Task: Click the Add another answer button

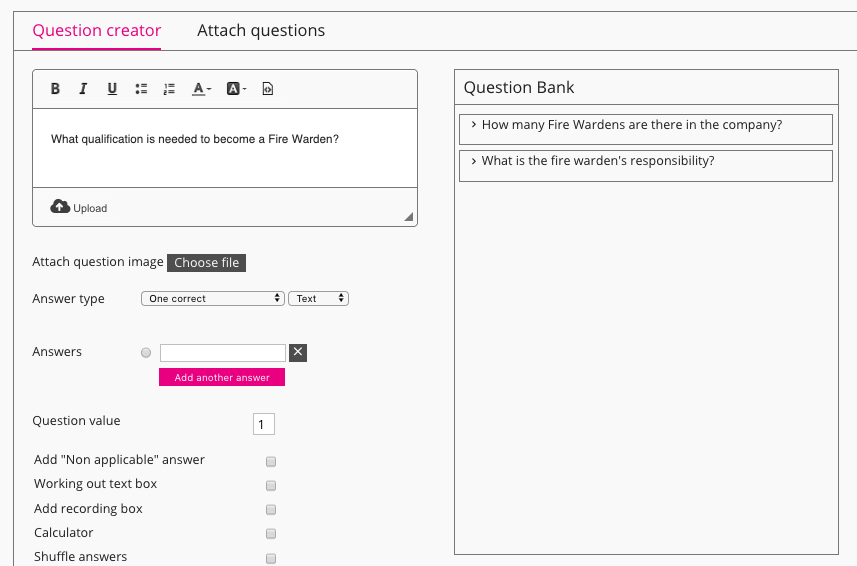Action: [x=222, y=377]
